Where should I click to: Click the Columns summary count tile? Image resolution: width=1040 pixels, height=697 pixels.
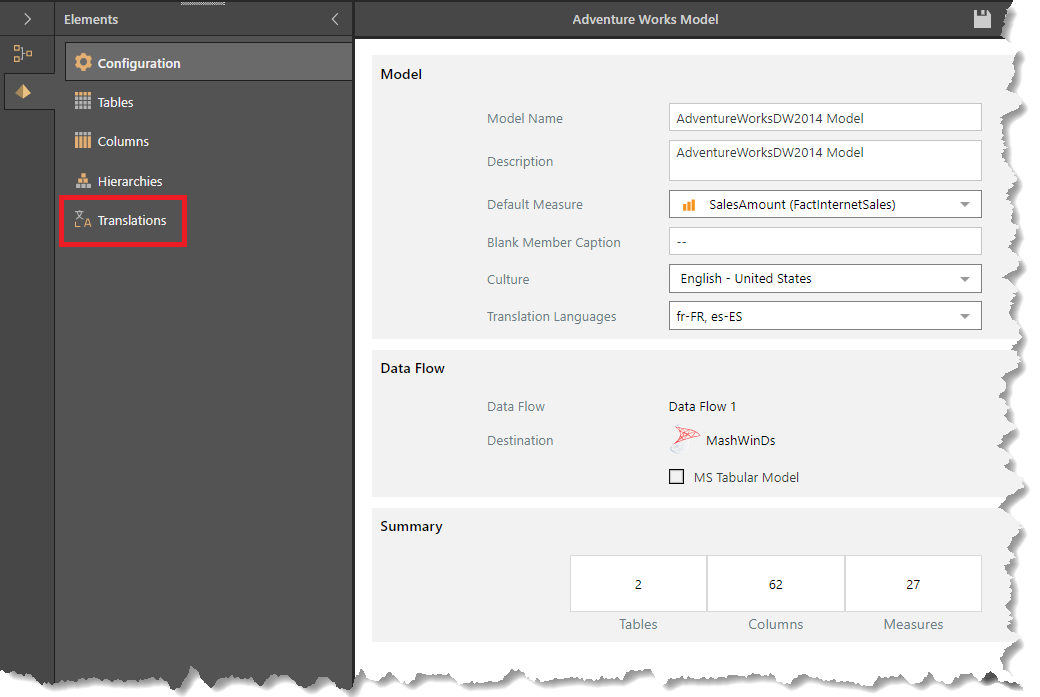[776, 584]
